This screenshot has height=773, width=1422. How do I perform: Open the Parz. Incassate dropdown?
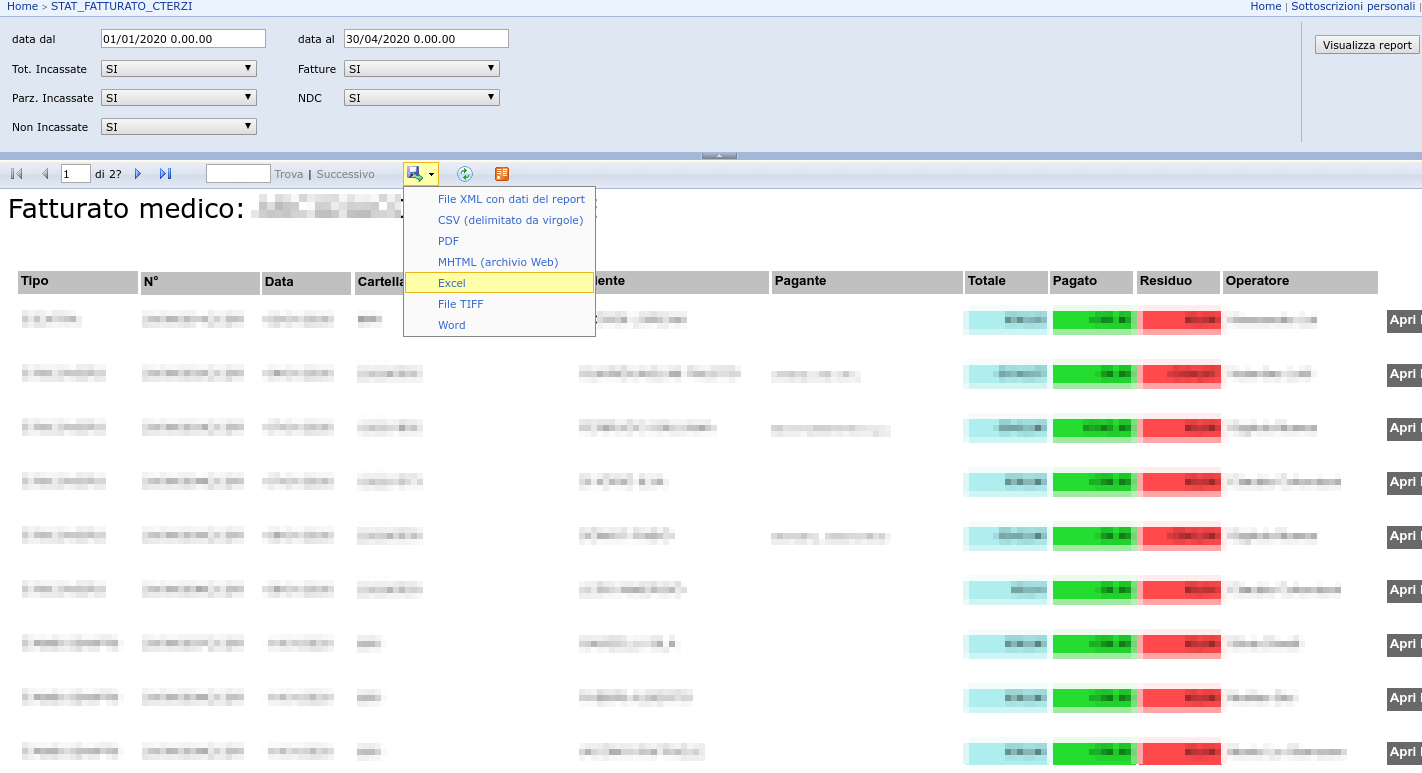pyautogui.click(x=179, y=98)
